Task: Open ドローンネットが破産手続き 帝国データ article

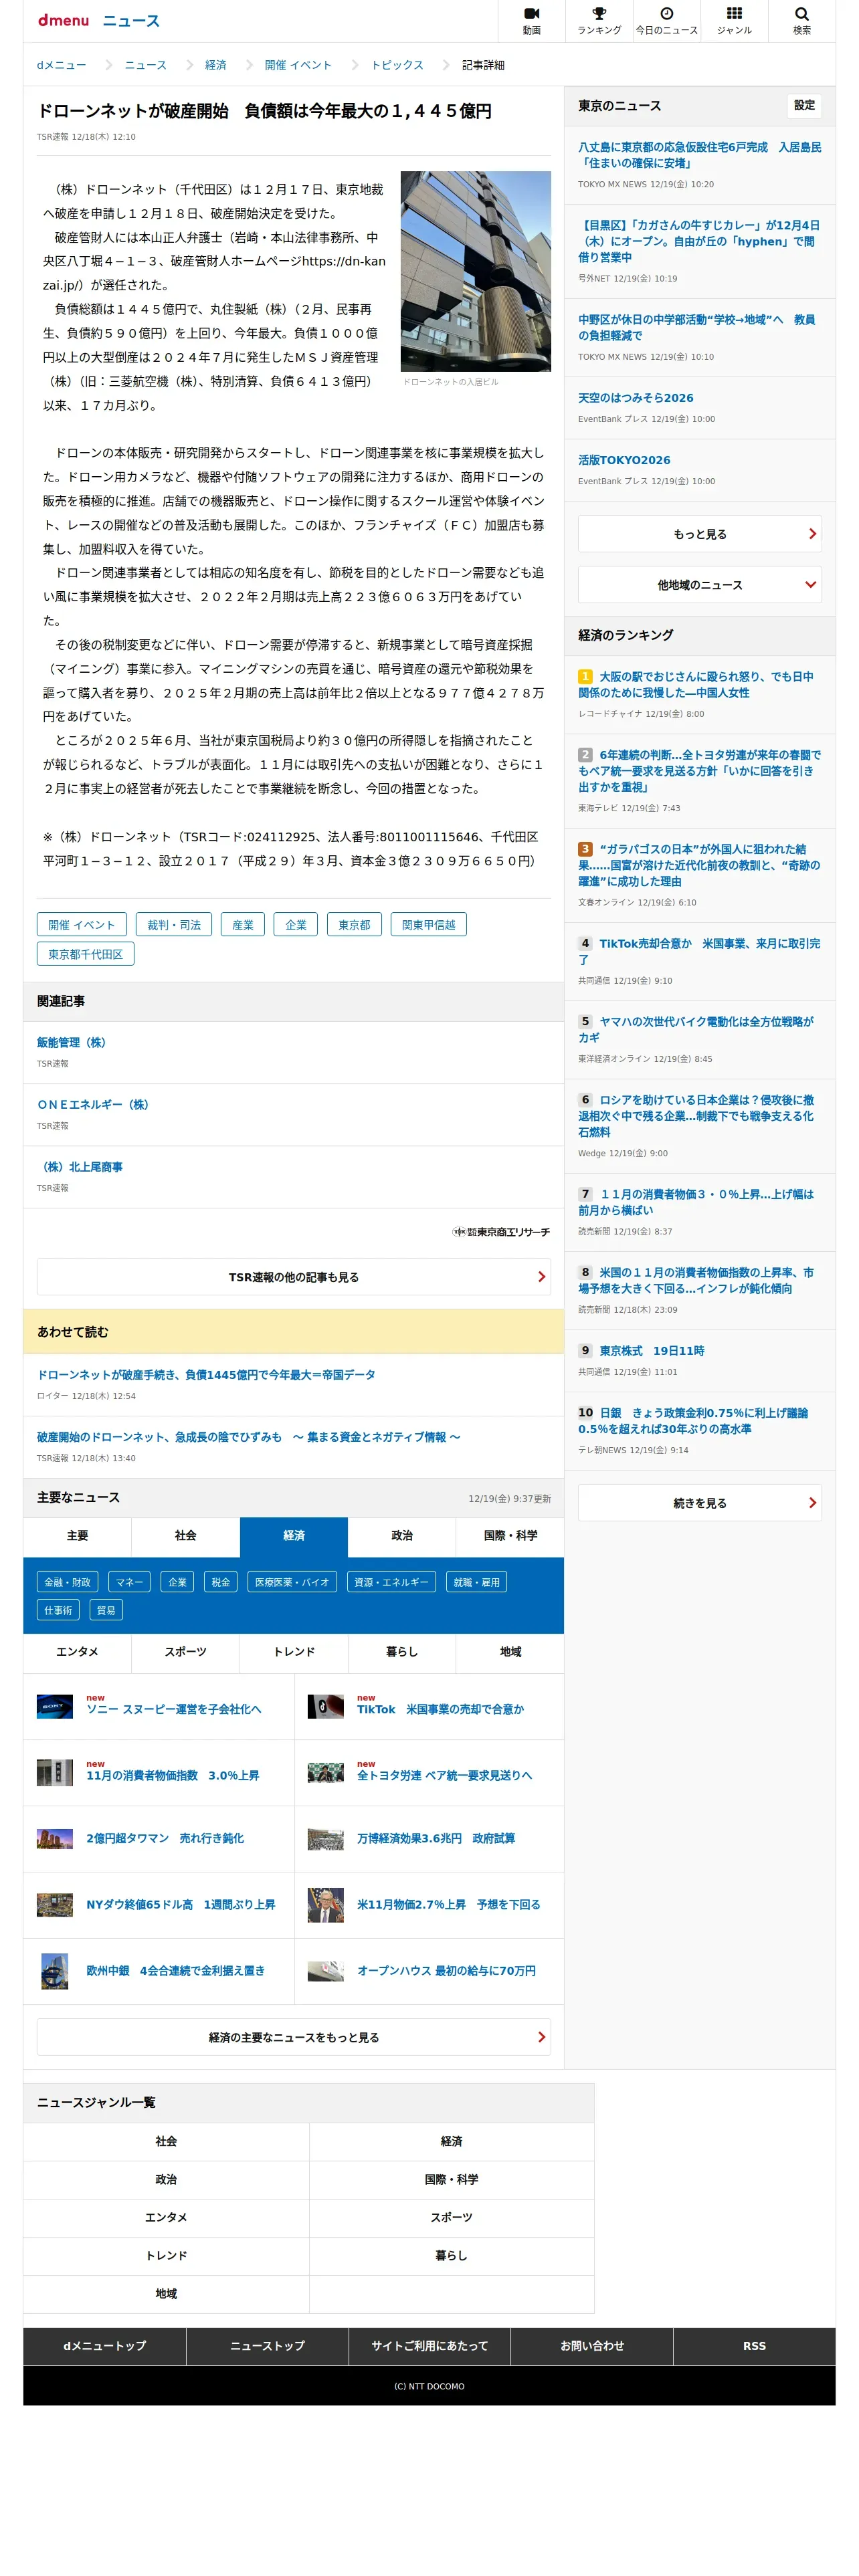Action: tap(206, 1375)
